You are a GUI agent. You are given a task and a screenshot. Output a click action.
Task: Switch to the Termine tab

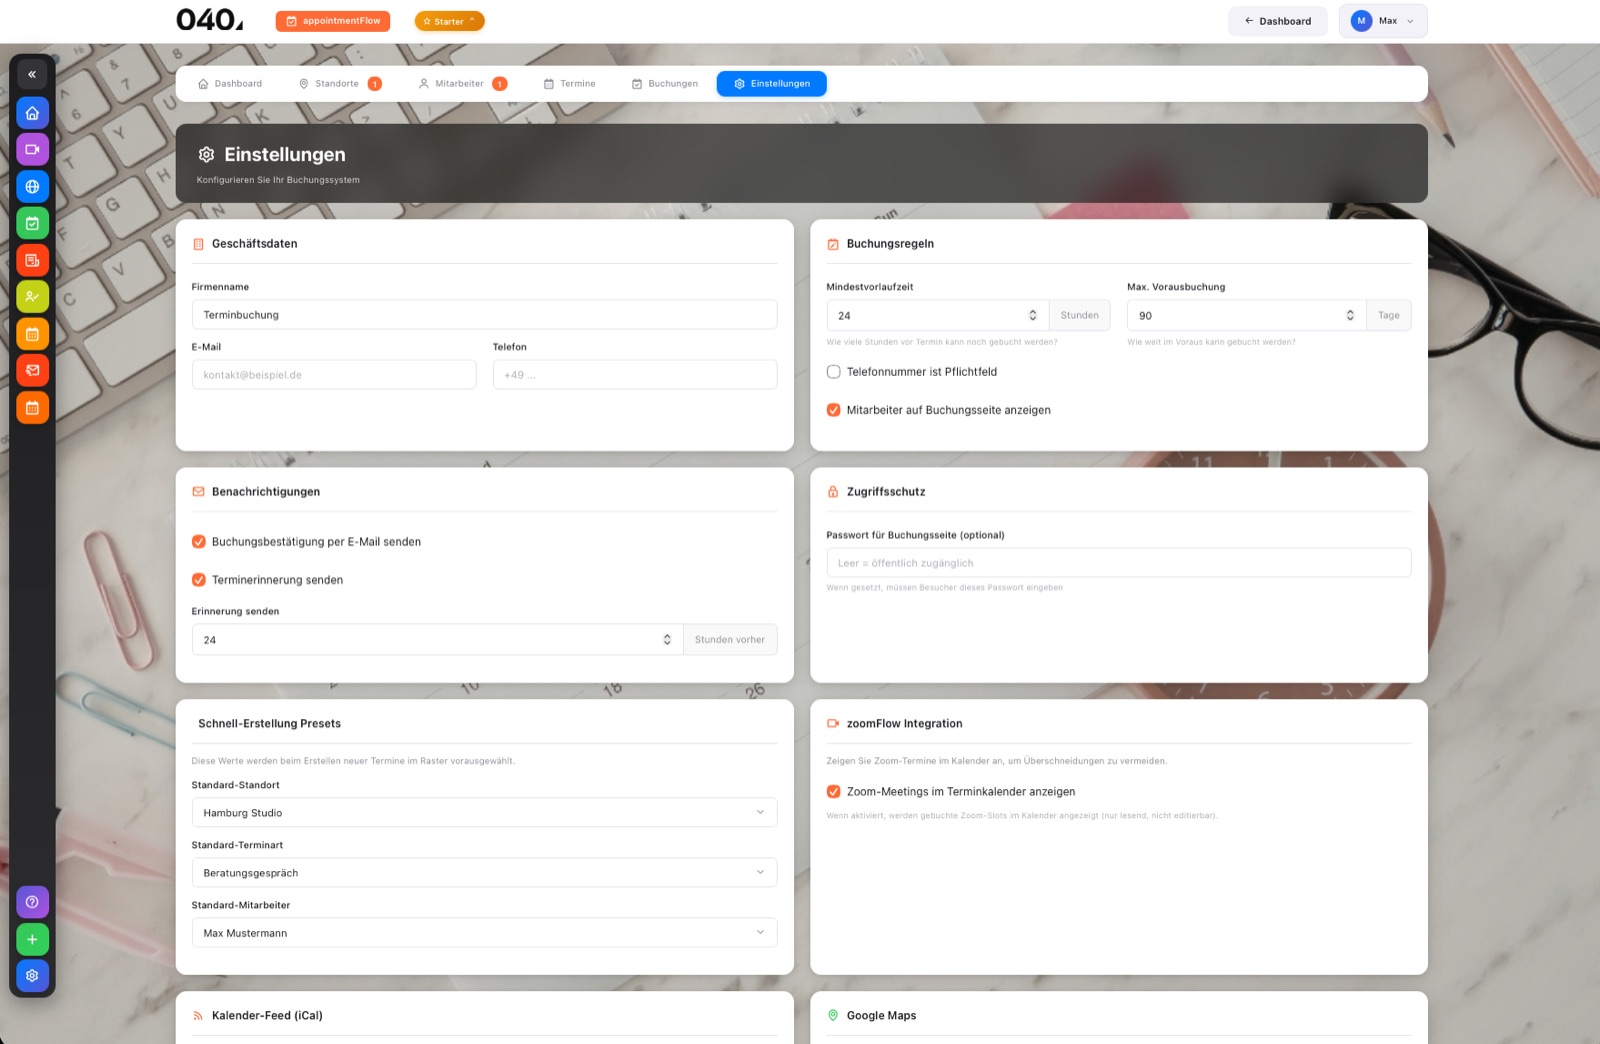(x=569, y=84)
